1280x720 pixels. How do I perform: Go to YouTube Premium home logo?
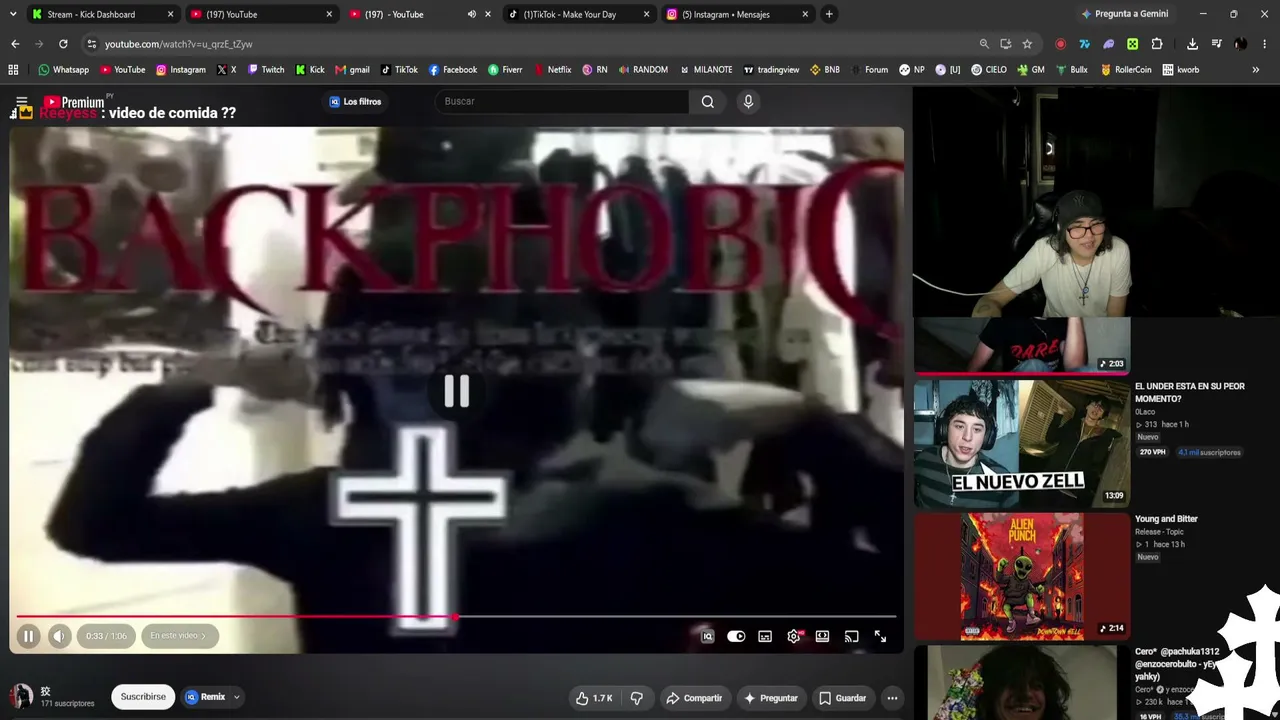tap(74, 102)
